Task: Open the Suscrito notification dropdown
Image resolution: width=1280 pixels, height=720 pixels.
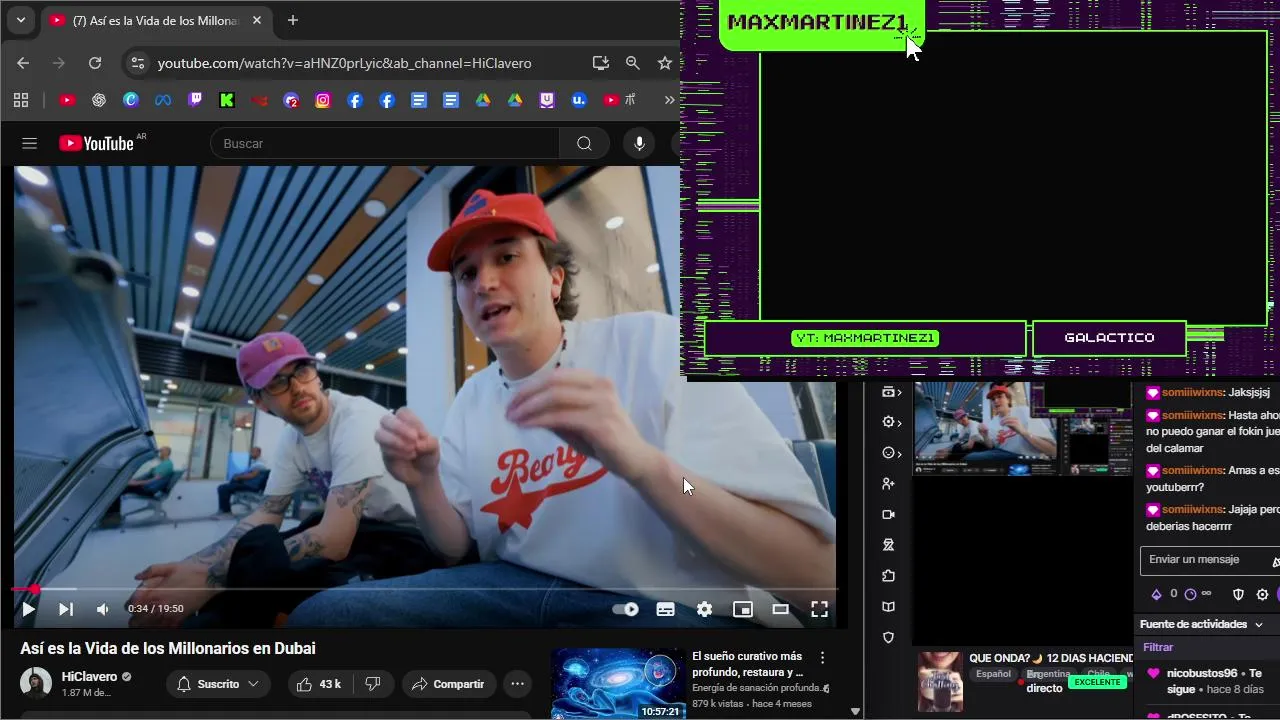Action: pos(217,684)
